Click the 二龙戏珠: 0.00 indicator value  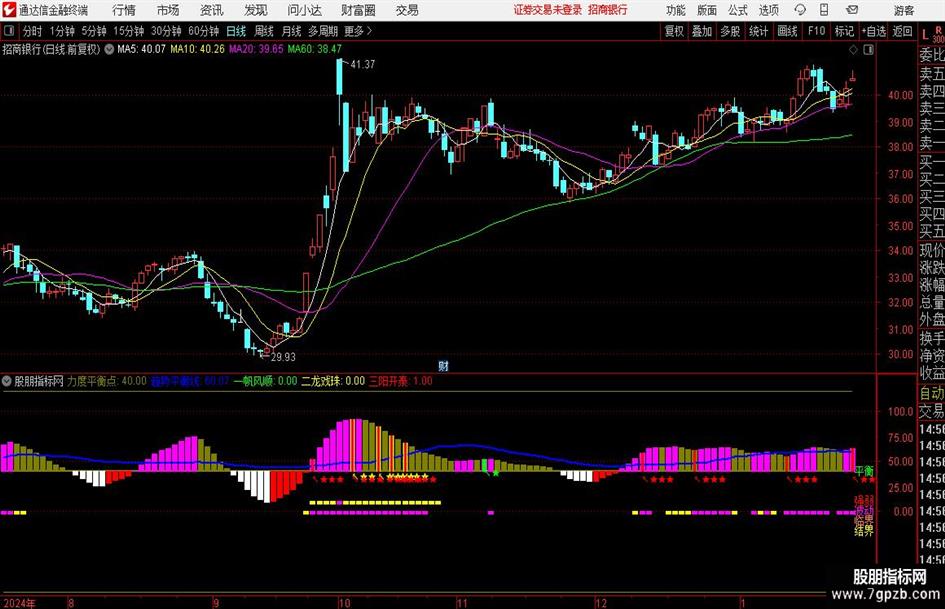(x=333, y=381)
